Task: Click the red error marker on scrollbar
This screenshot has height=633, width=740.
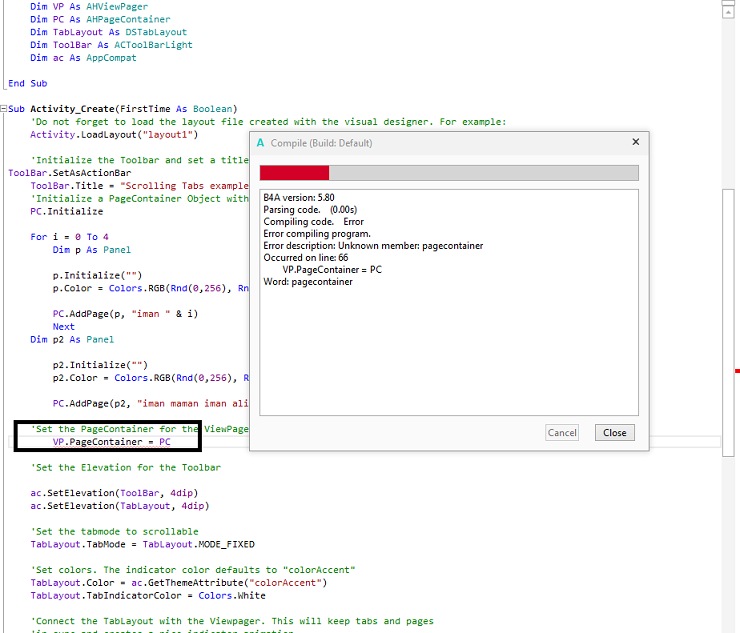Action: pyautogui.click(x=736, y=371)
